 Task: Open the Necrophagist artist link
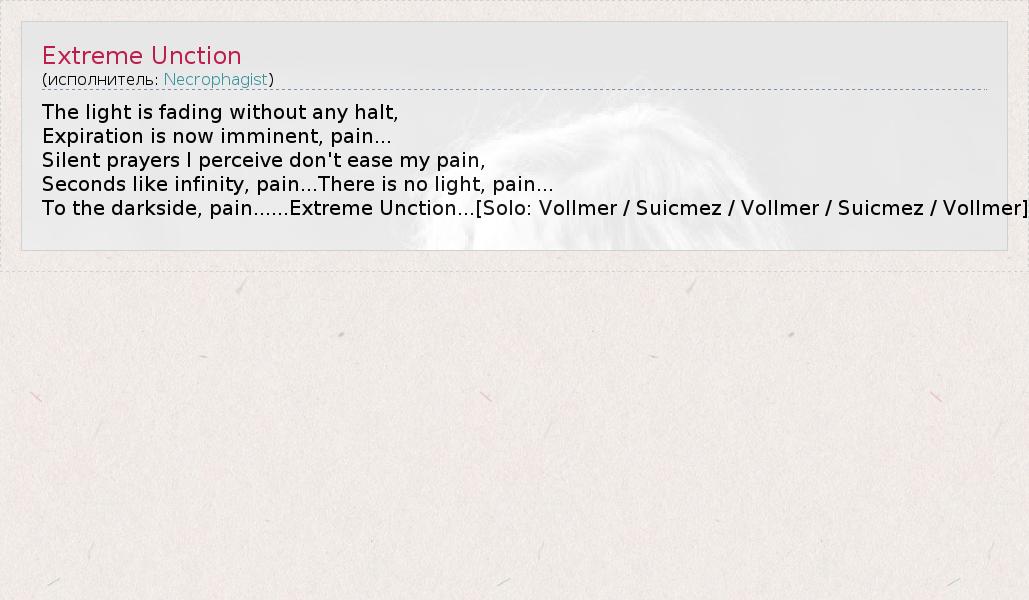215,79
